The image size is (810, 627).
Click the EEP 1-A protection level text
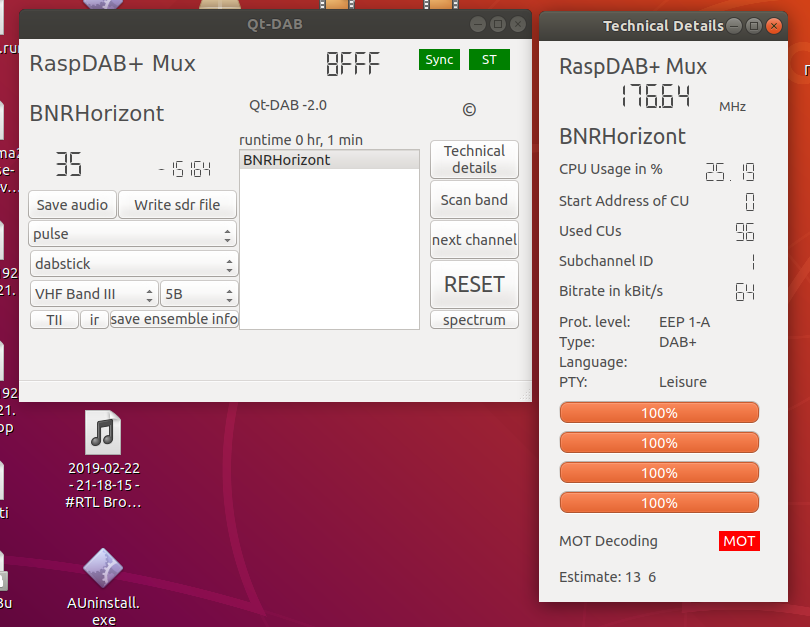(x=684, y=322)
